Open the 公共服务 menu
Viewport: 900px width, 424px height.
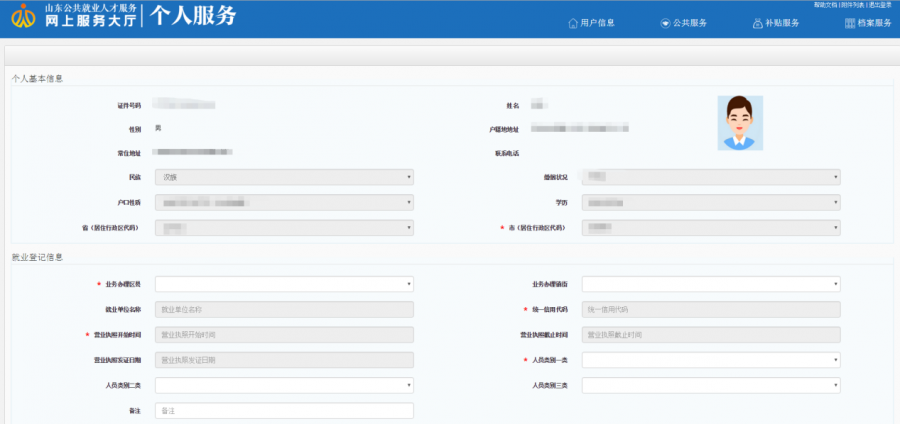coord(684,24)
